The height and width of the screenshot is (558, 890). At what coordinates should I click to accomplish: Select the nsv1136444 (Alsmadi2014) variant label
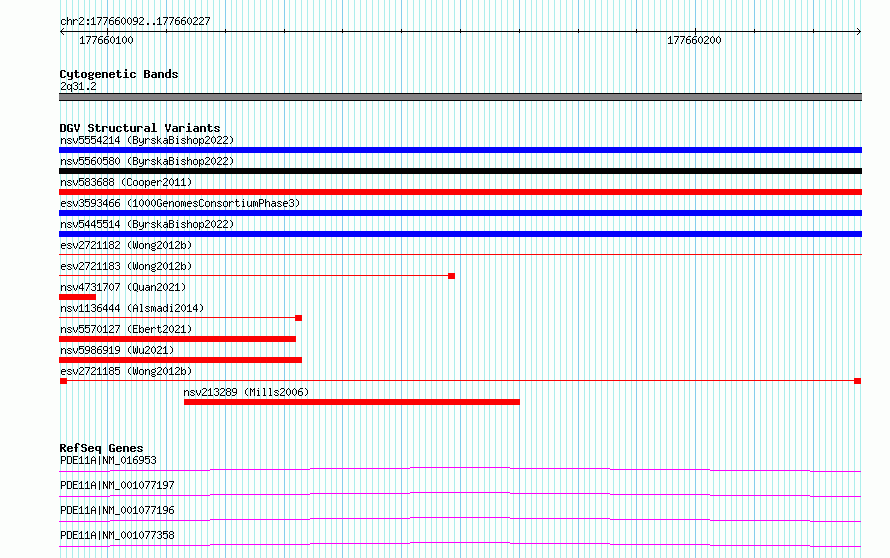[132, 308]
